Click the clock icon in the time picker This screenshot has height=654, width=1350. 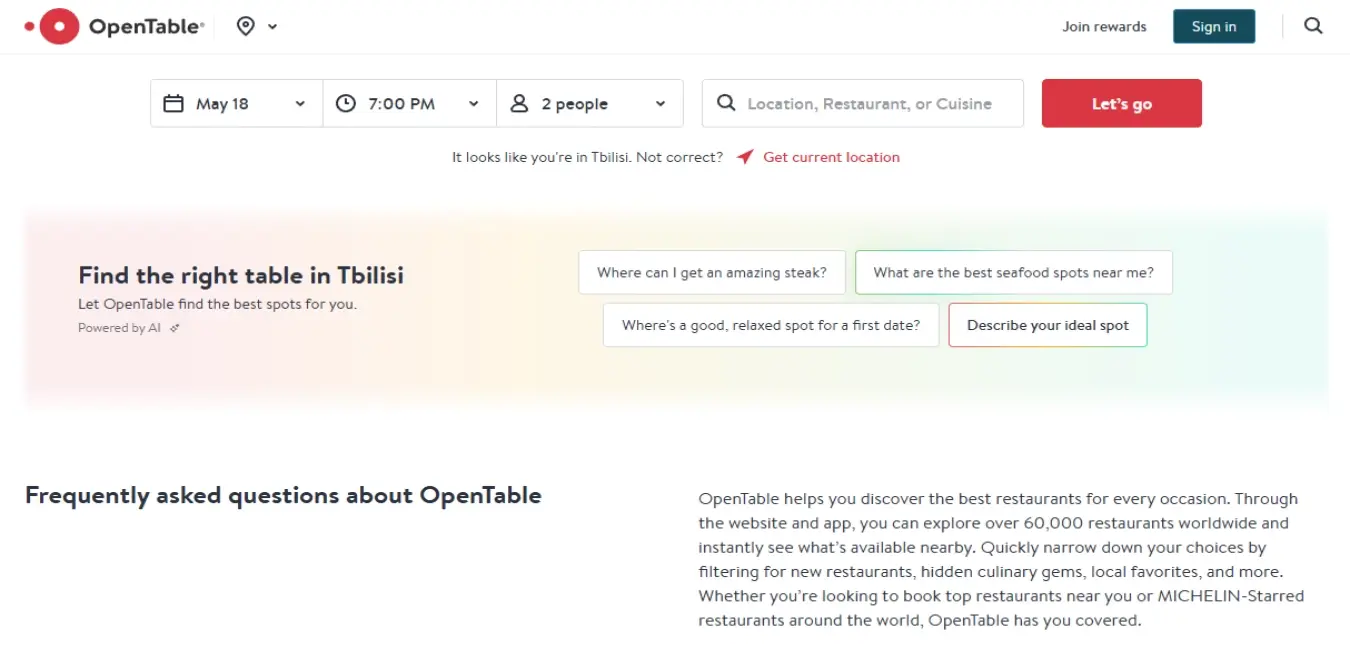[345, 103]
